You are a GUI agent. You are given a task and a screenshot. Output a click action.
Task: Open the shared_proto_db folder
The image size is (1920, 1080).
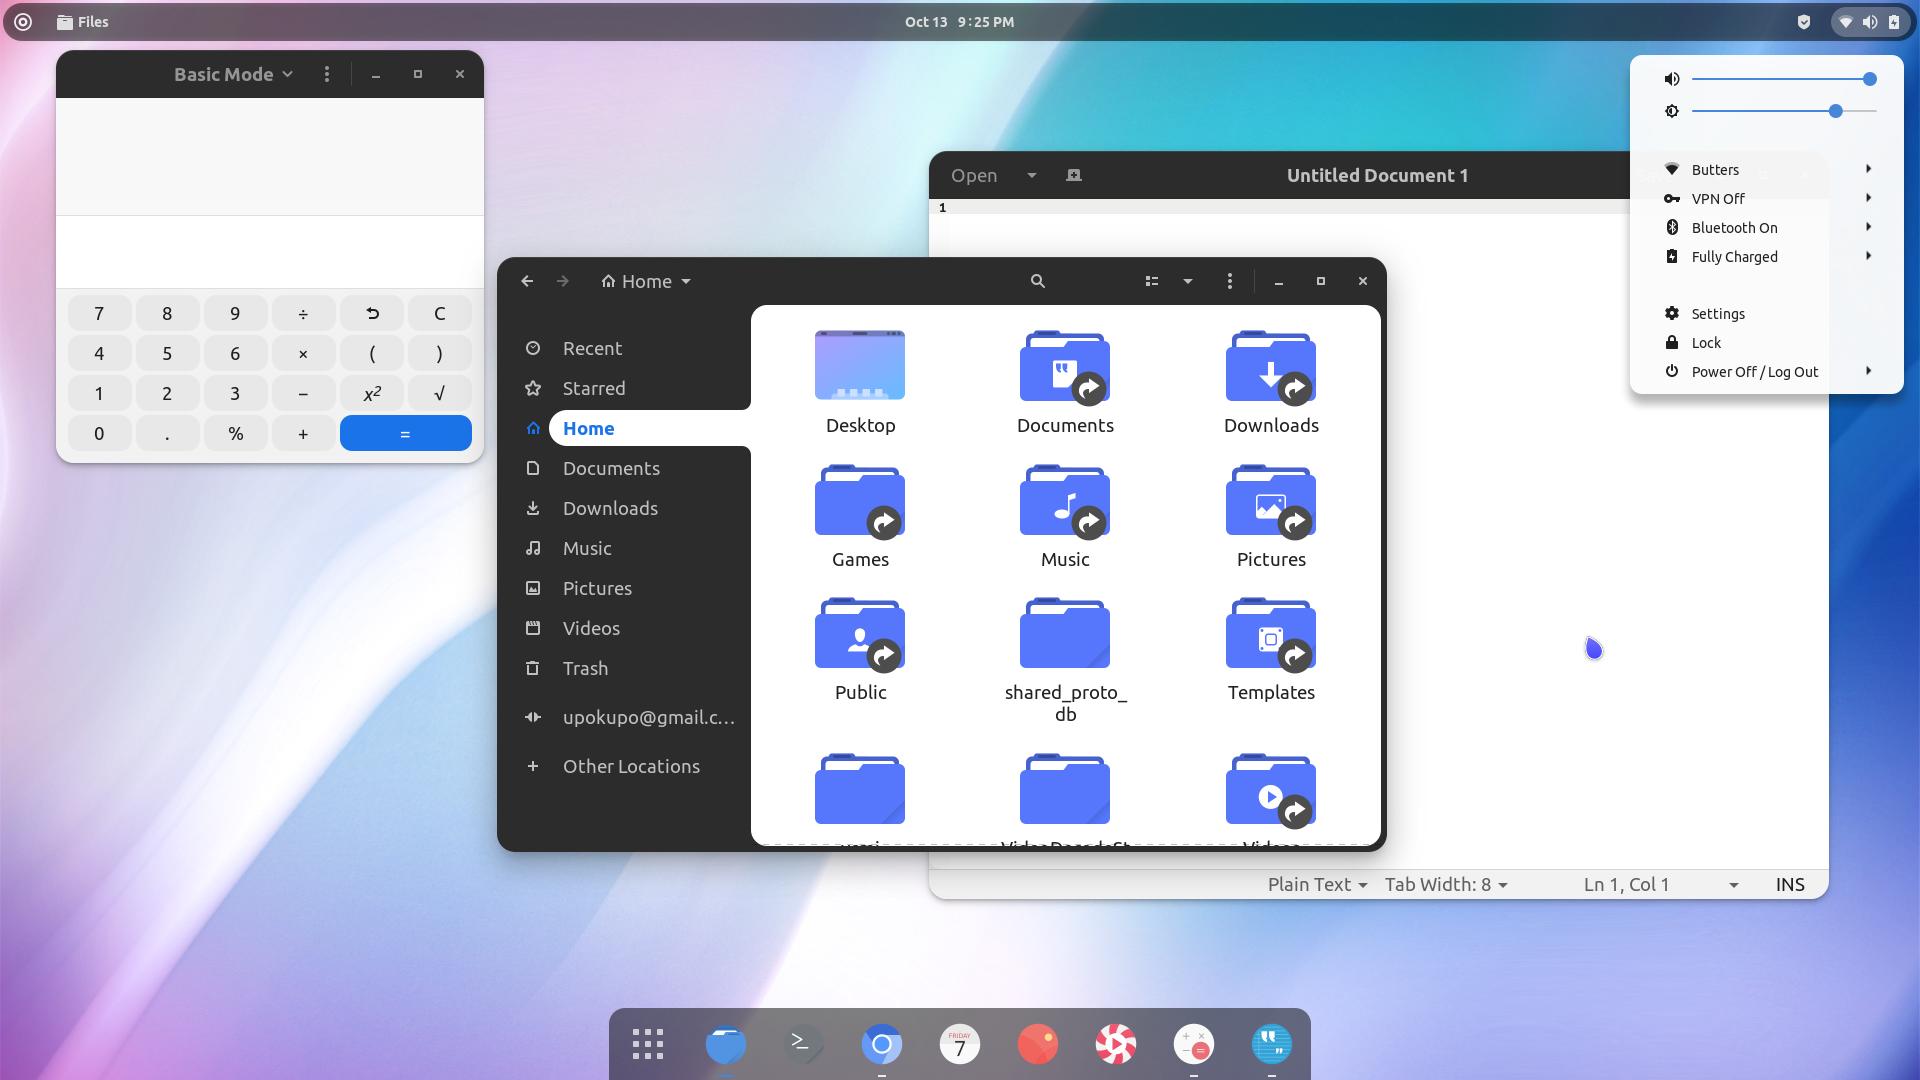(1065, 635)
